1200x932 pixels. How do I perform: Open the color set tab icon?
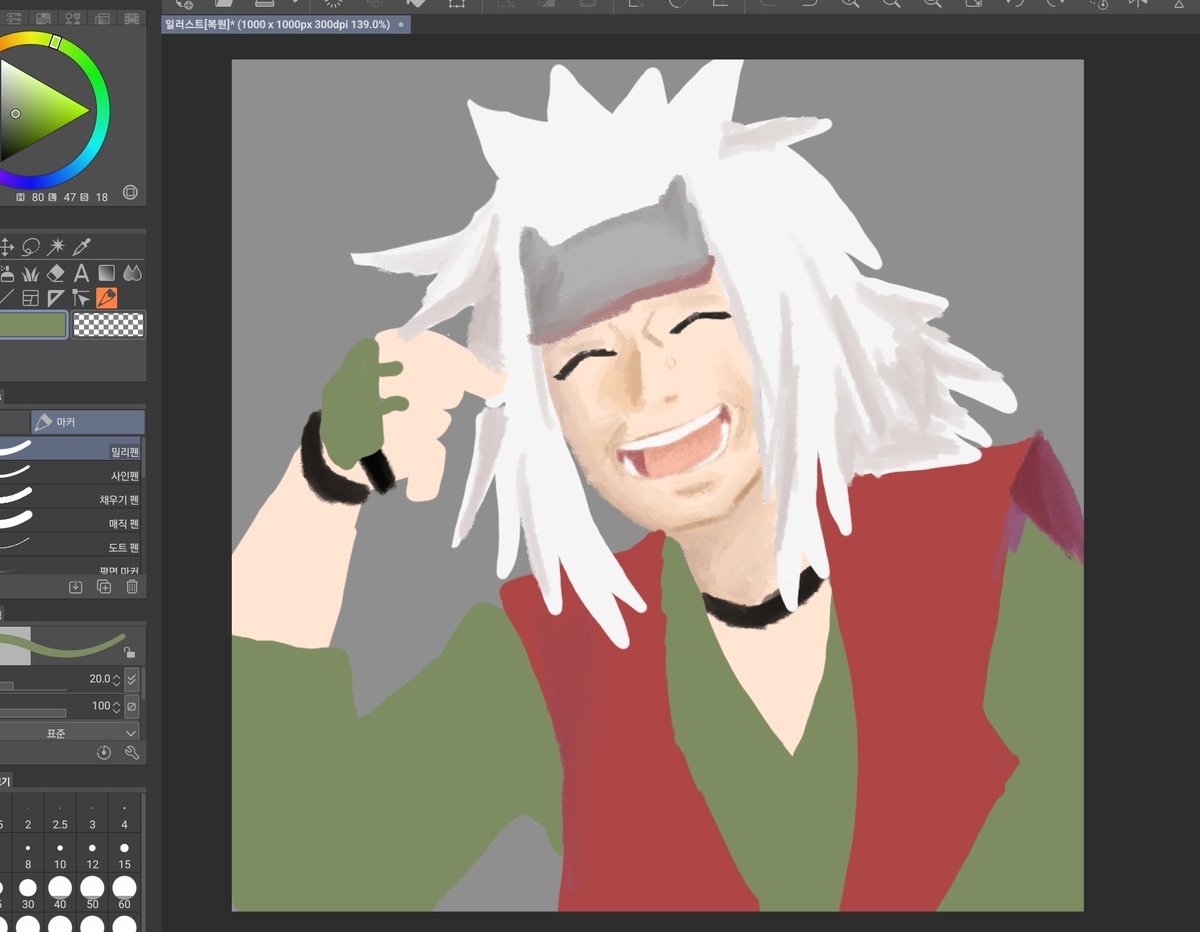[43, 18]
